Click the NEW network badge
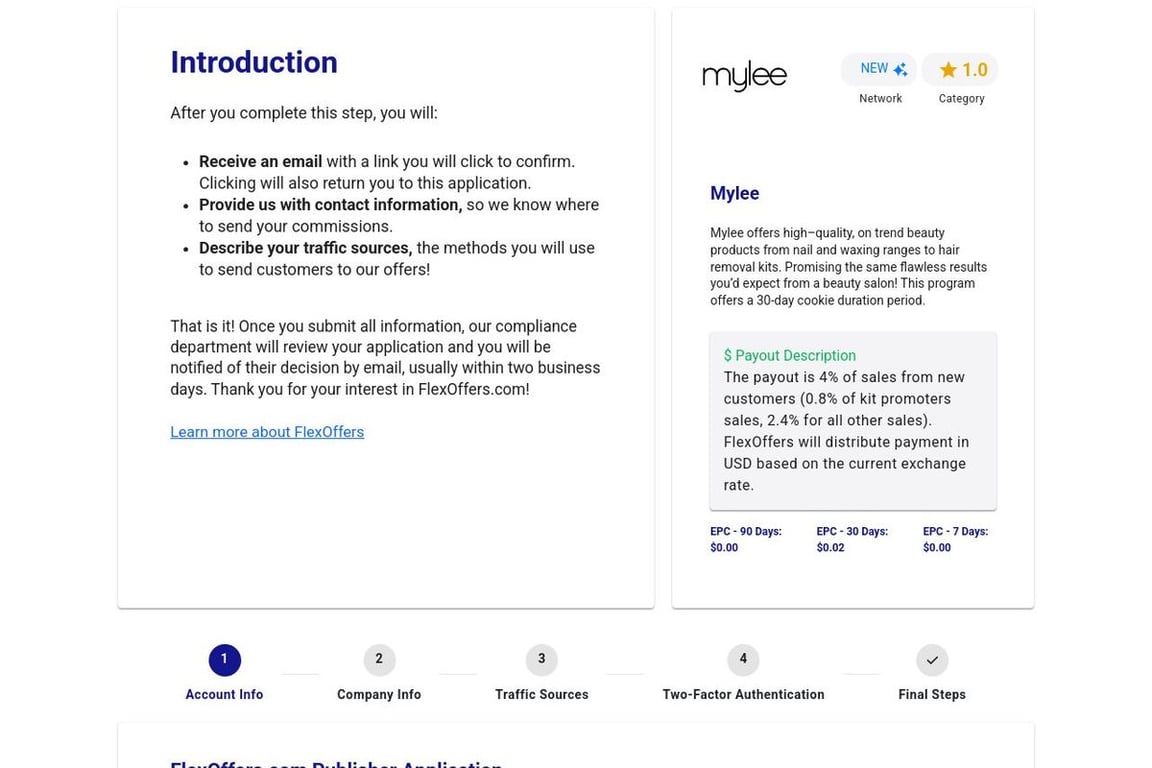This screenshot has height=768, width=1152. 879,69
